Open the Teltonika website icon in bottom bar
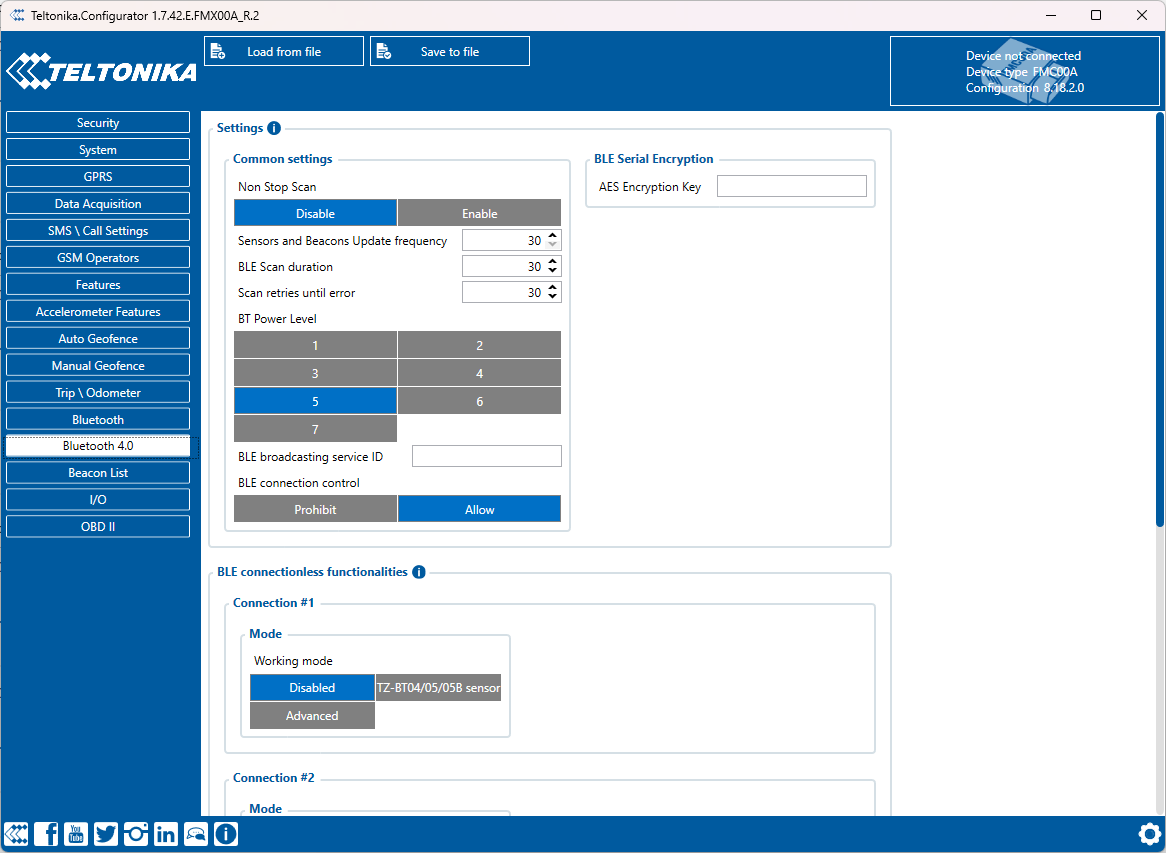Viewport: 1166px width, 853px height. point(16,834)
